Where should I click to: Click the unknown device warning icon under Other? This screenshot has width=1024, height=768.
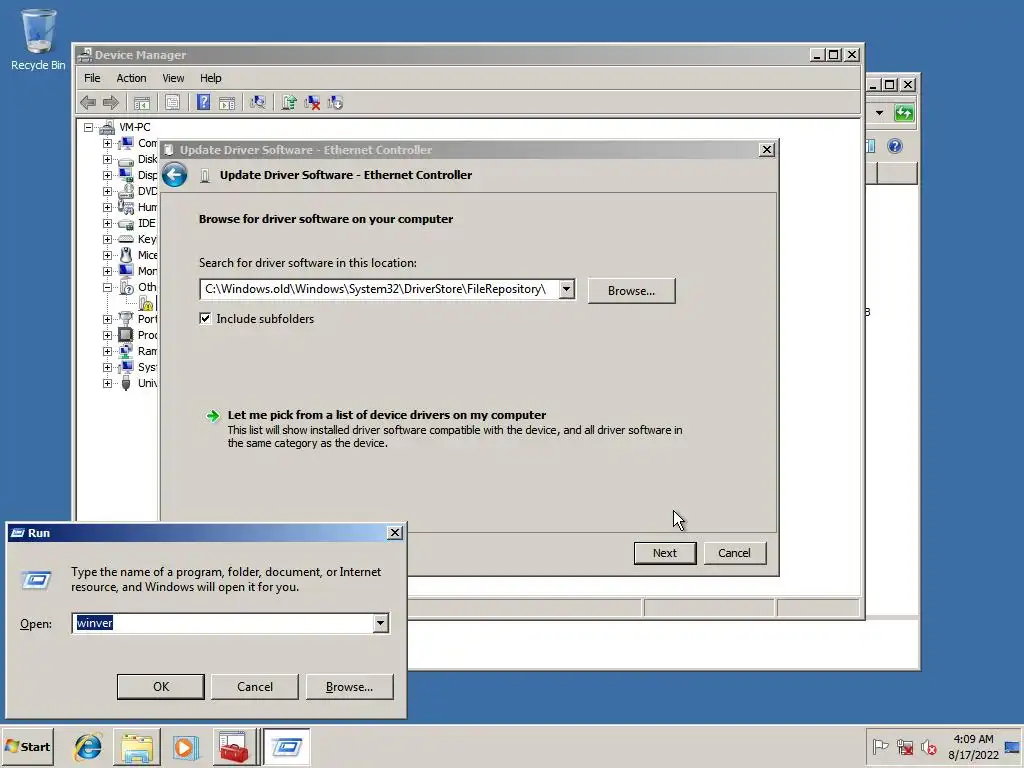[146, 304]
